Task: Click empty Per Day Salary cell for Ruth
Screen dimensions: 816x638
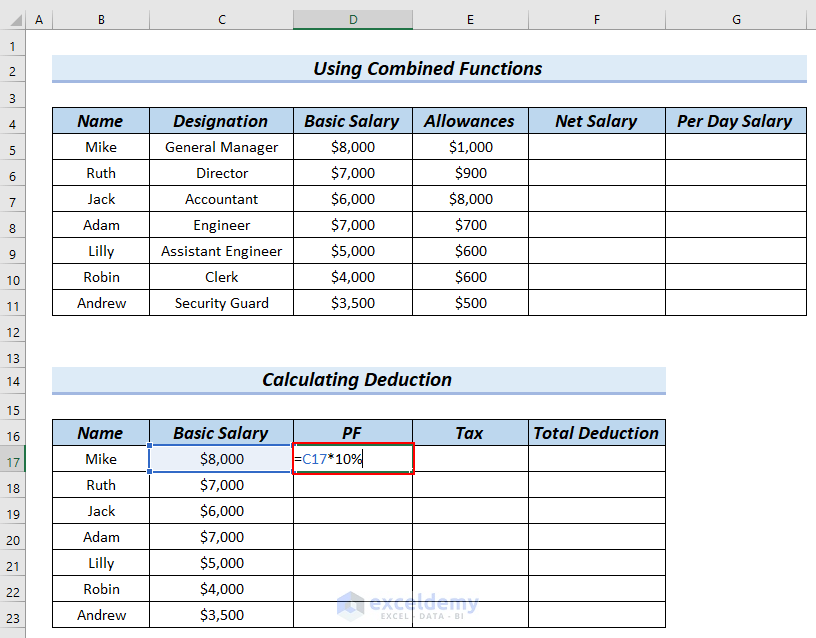Action: [736, 173]
